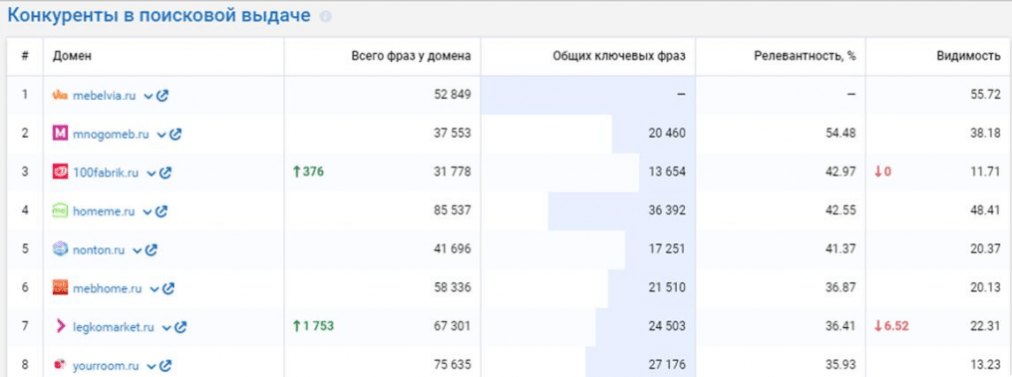The width and height of the screenshot is (1012, 377).
Task: Click the green ↑376 change value
Action: (309, 172)
